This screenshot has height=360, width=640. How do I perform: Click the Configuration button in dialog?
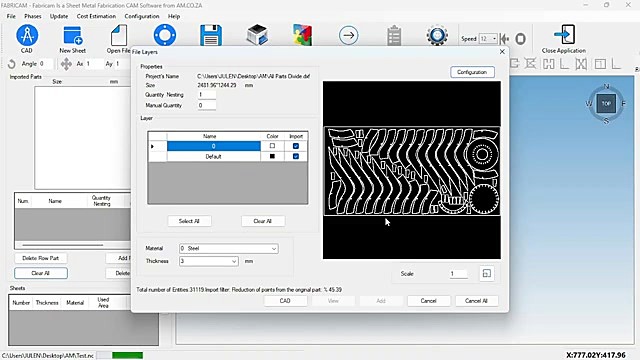click(472, 72)
